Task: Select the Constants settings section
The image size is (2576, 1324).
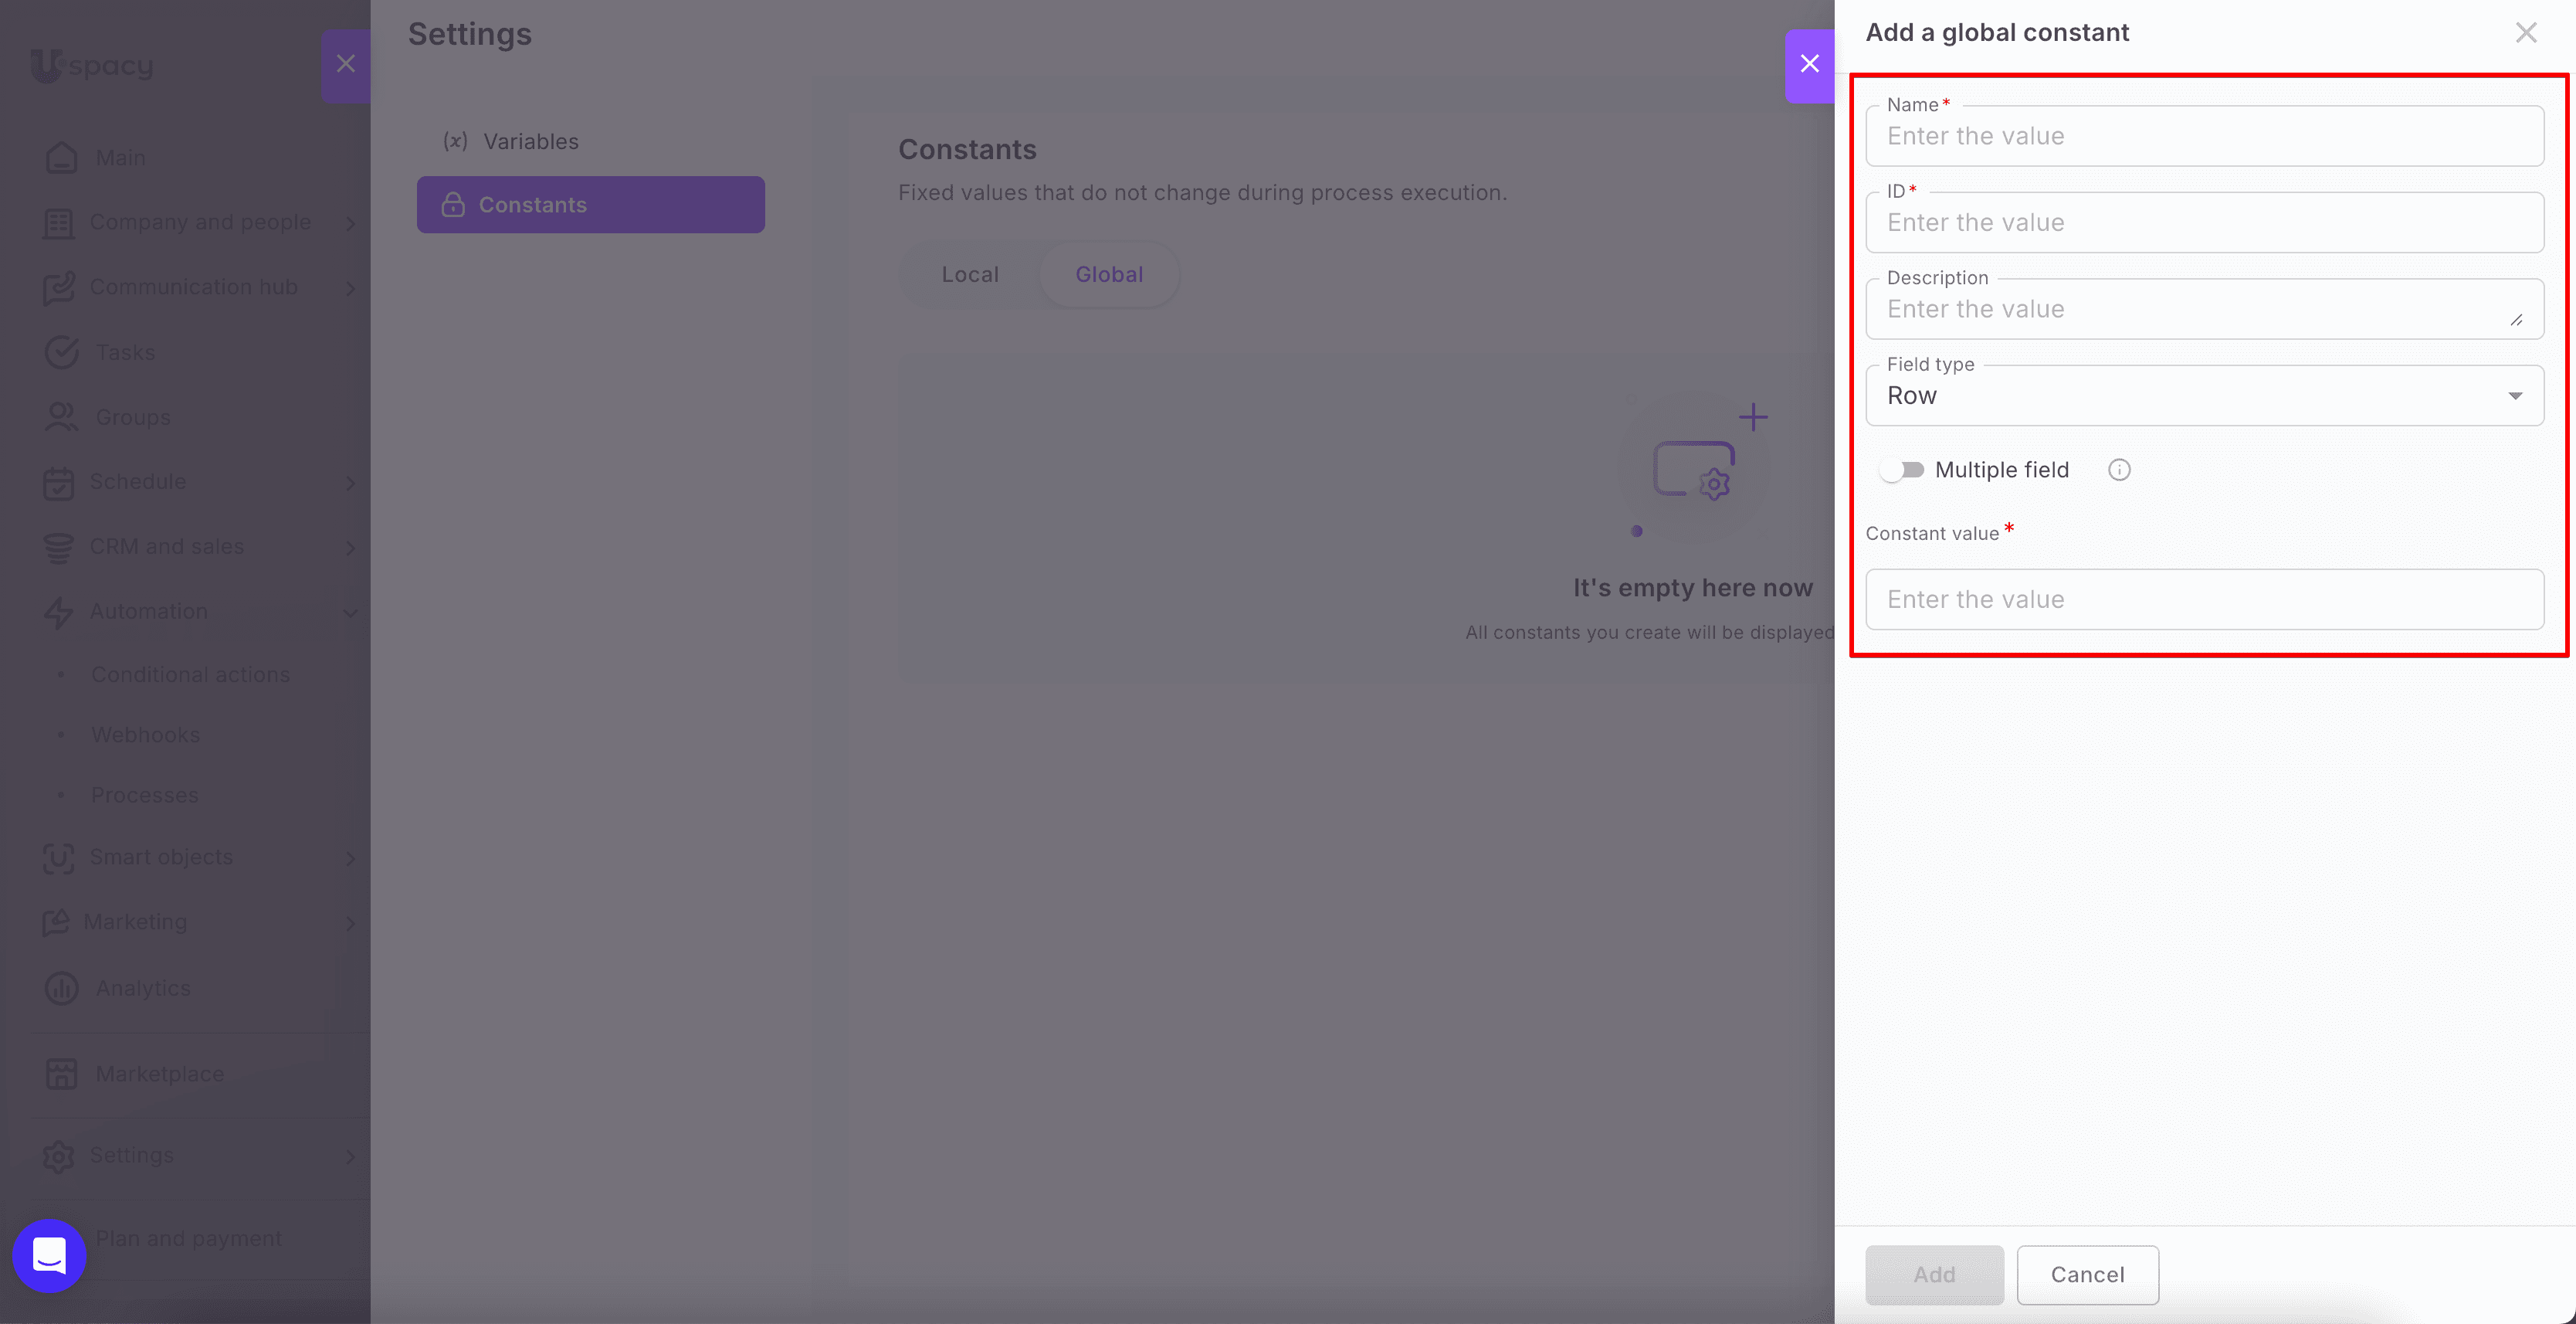Action: click(590, 205)
